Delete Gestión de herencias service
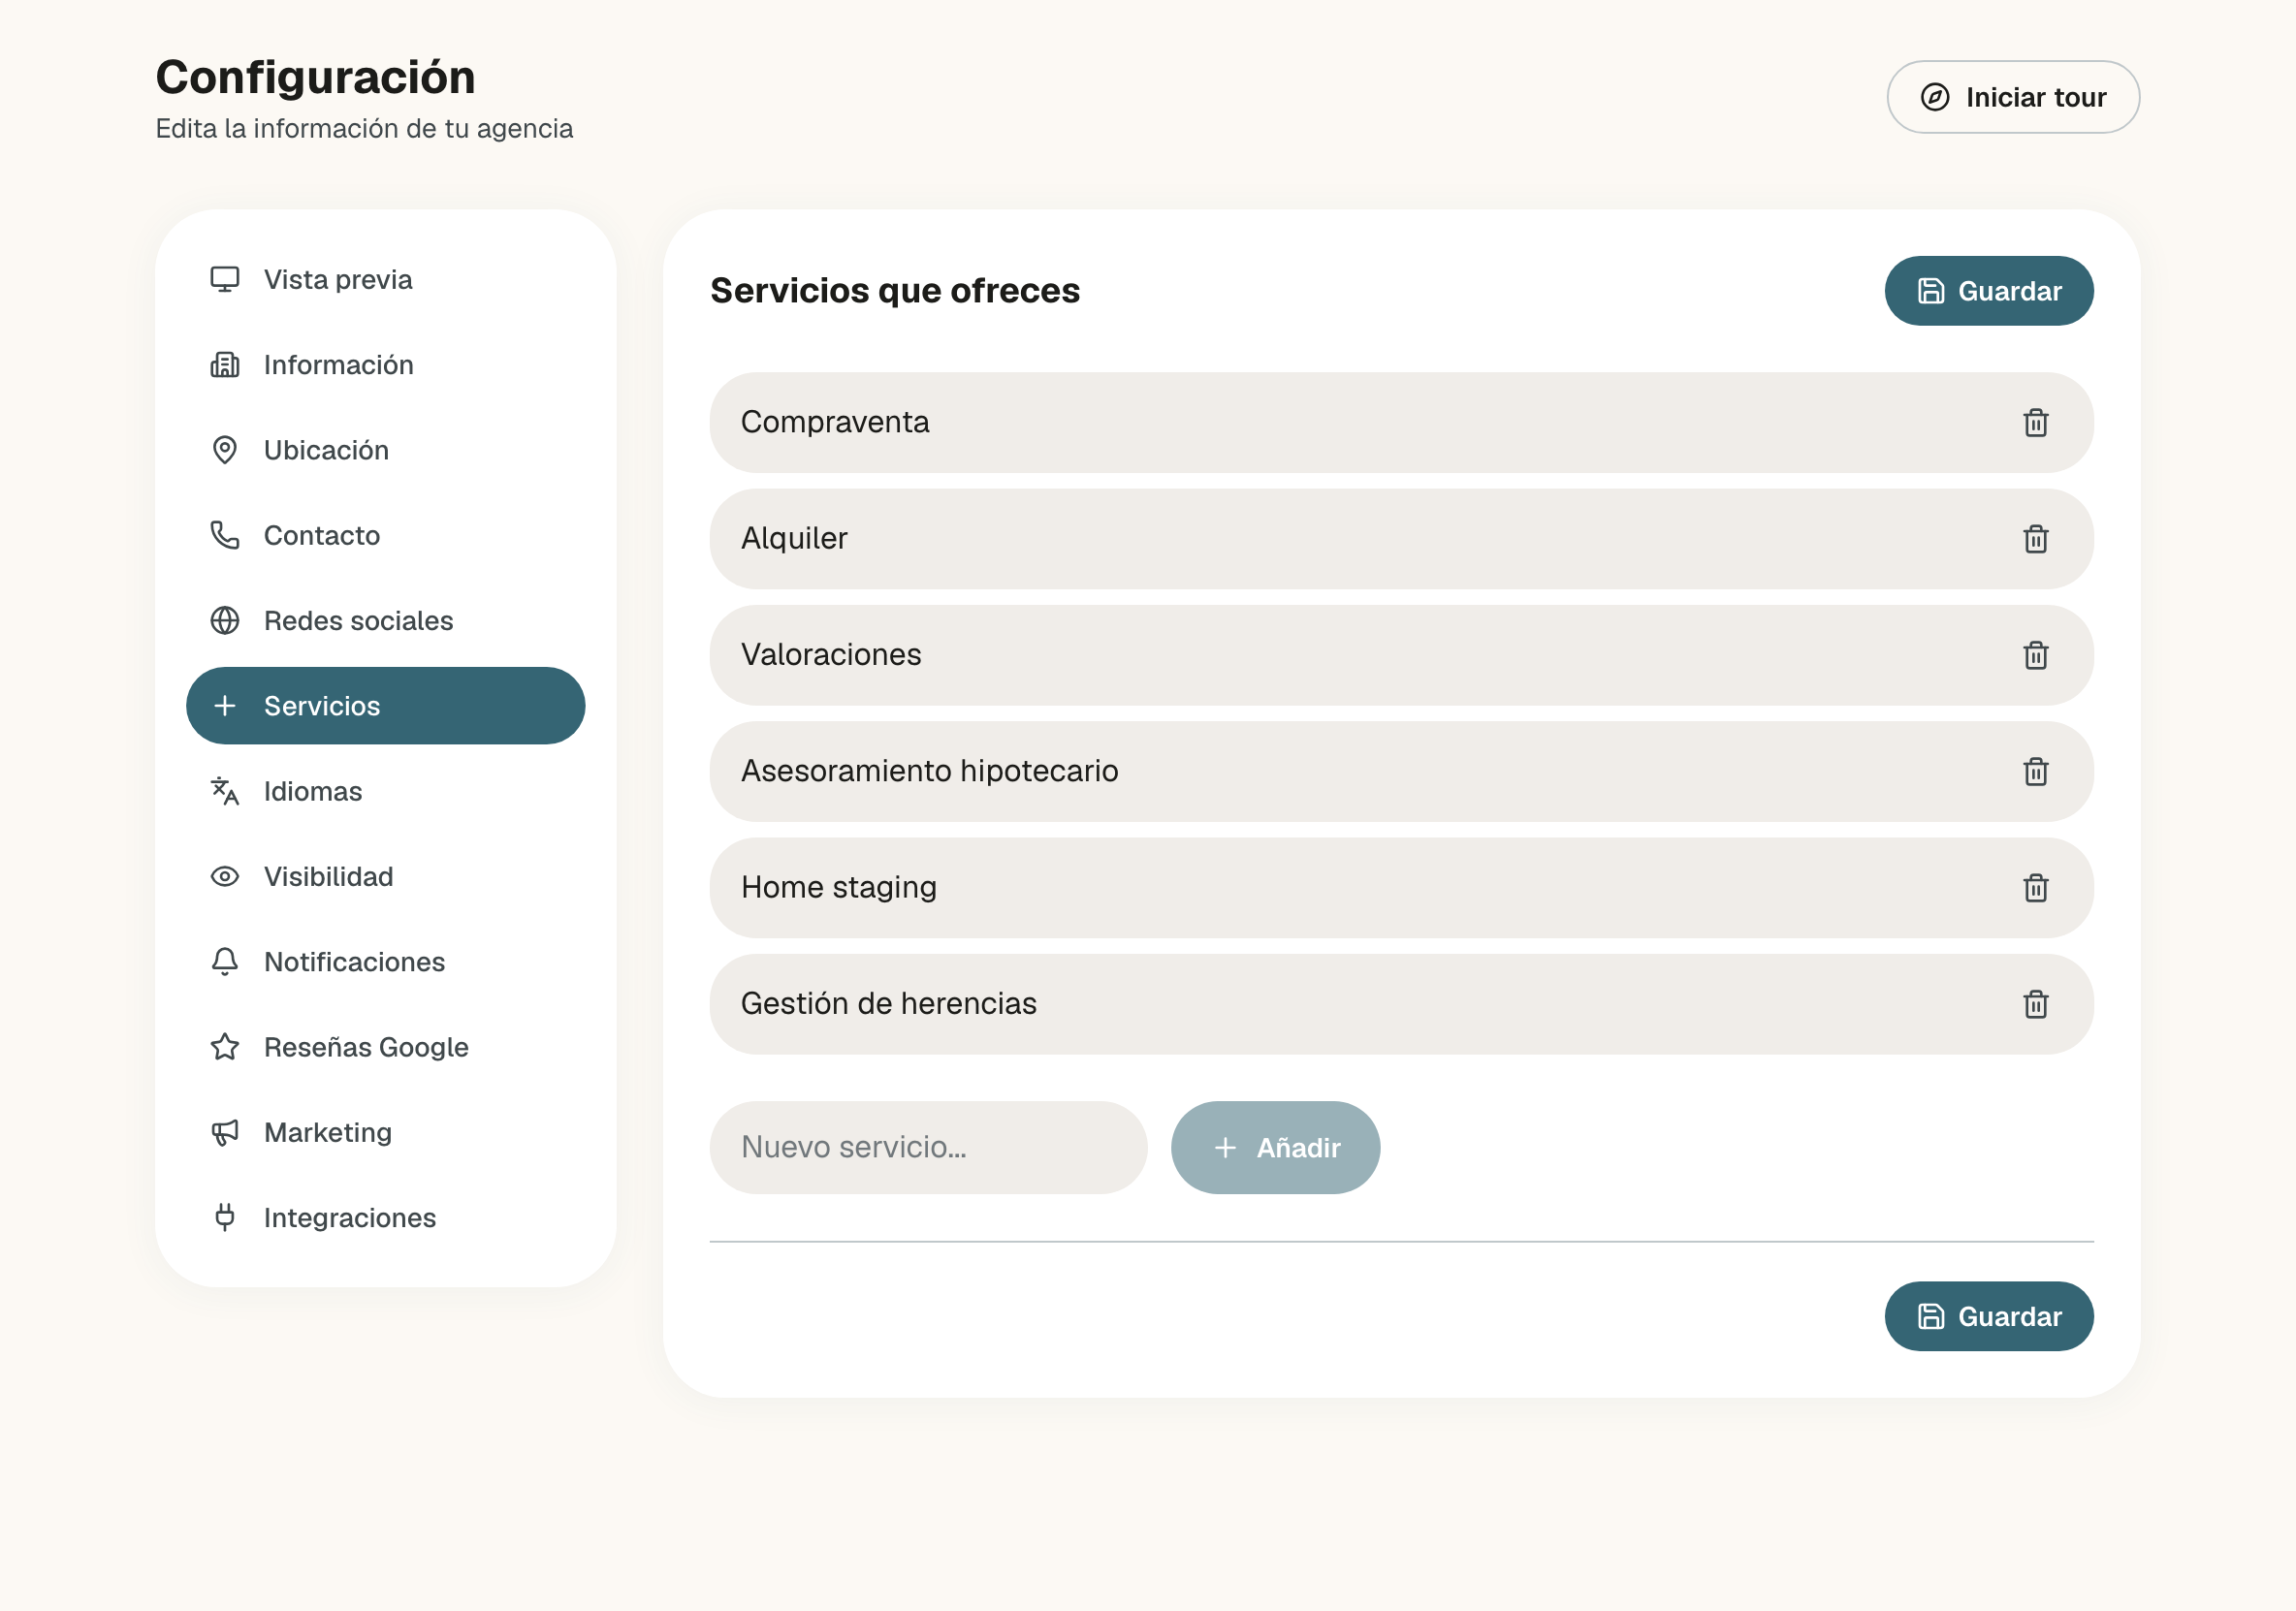 point(2035,1003)
